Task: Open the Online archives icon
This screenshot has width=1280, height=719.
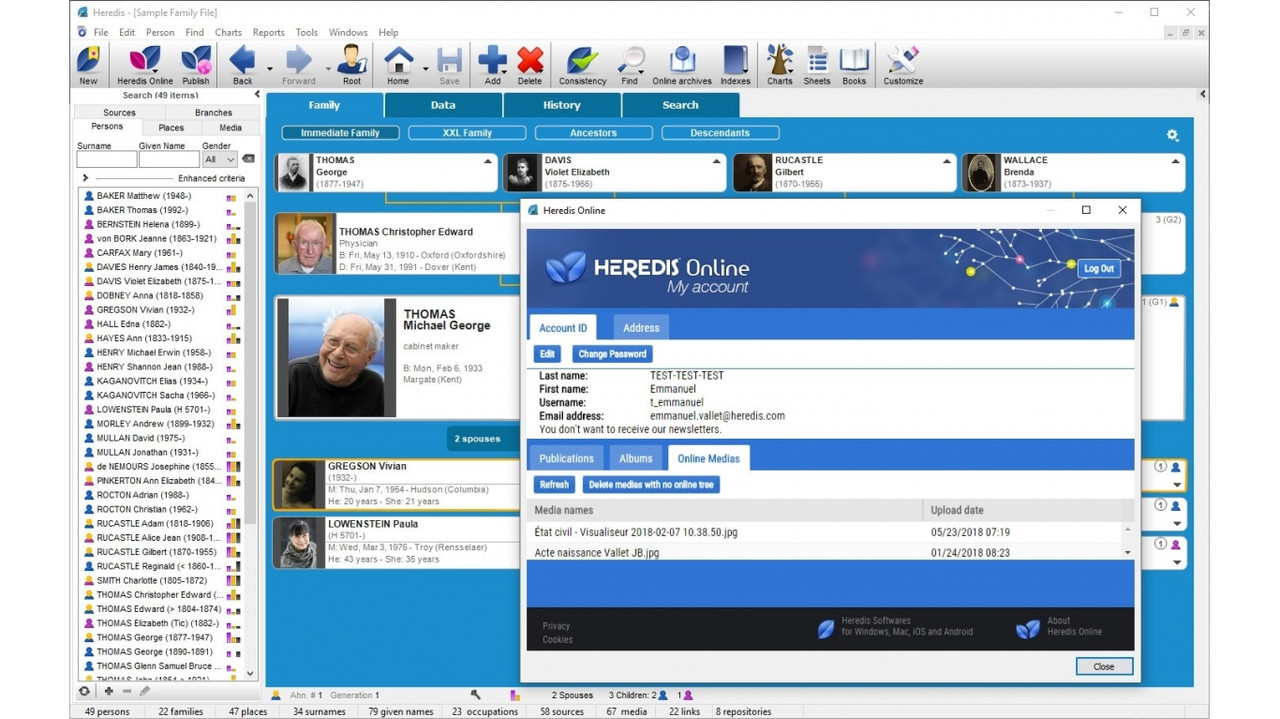Action: (682, 65)
